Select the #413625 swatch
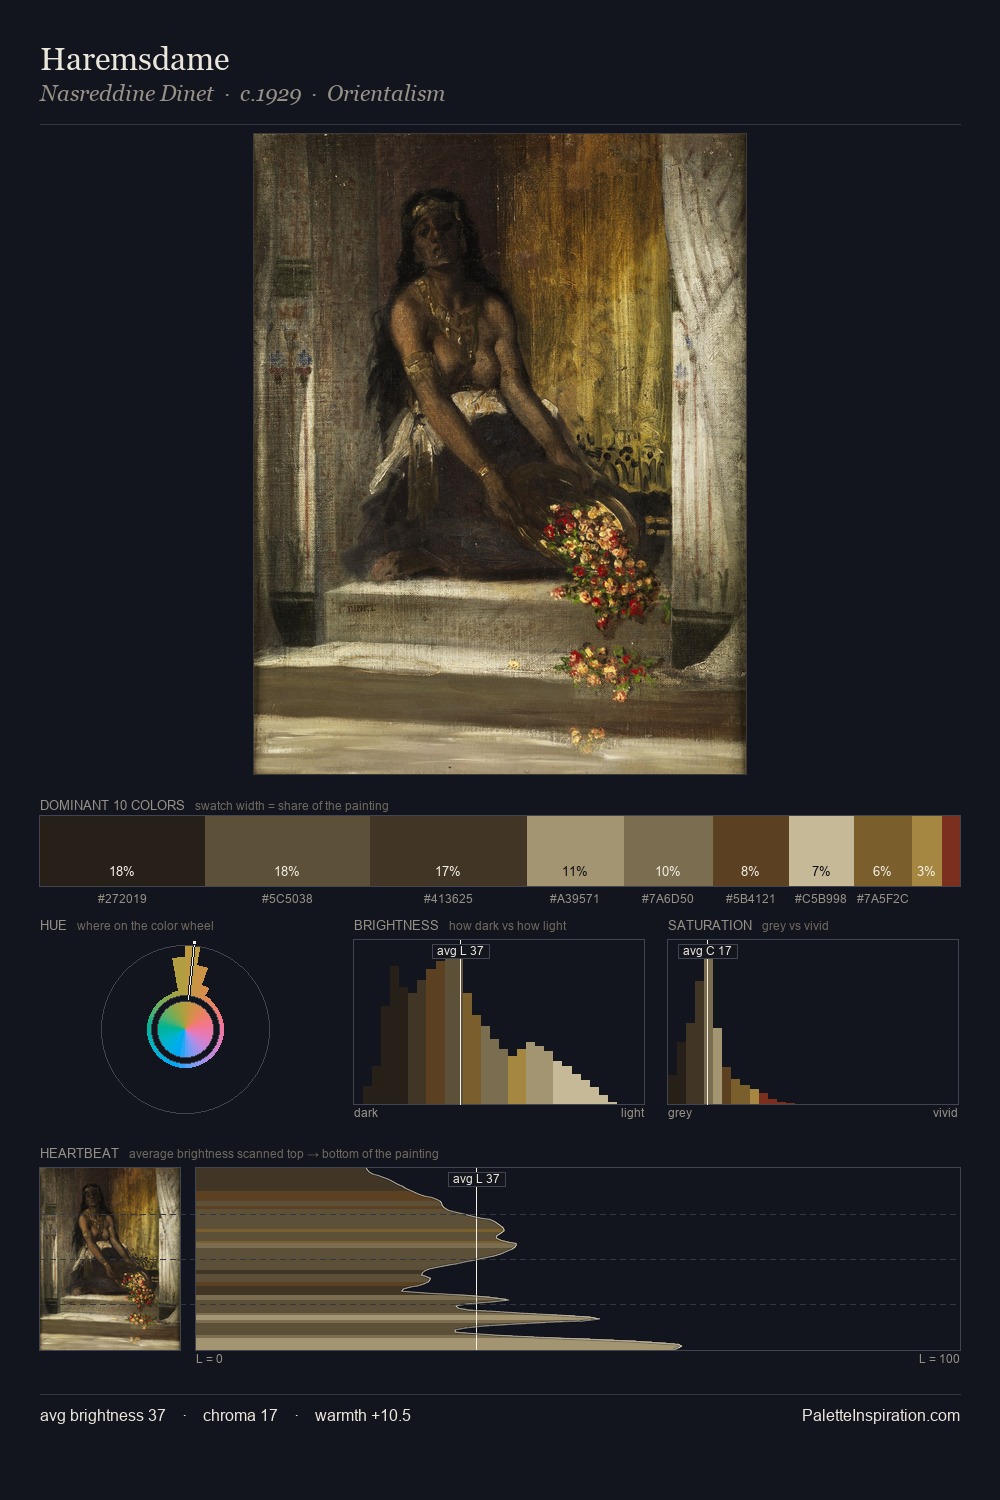The image size is (1000, 1500). click(448, 851)
